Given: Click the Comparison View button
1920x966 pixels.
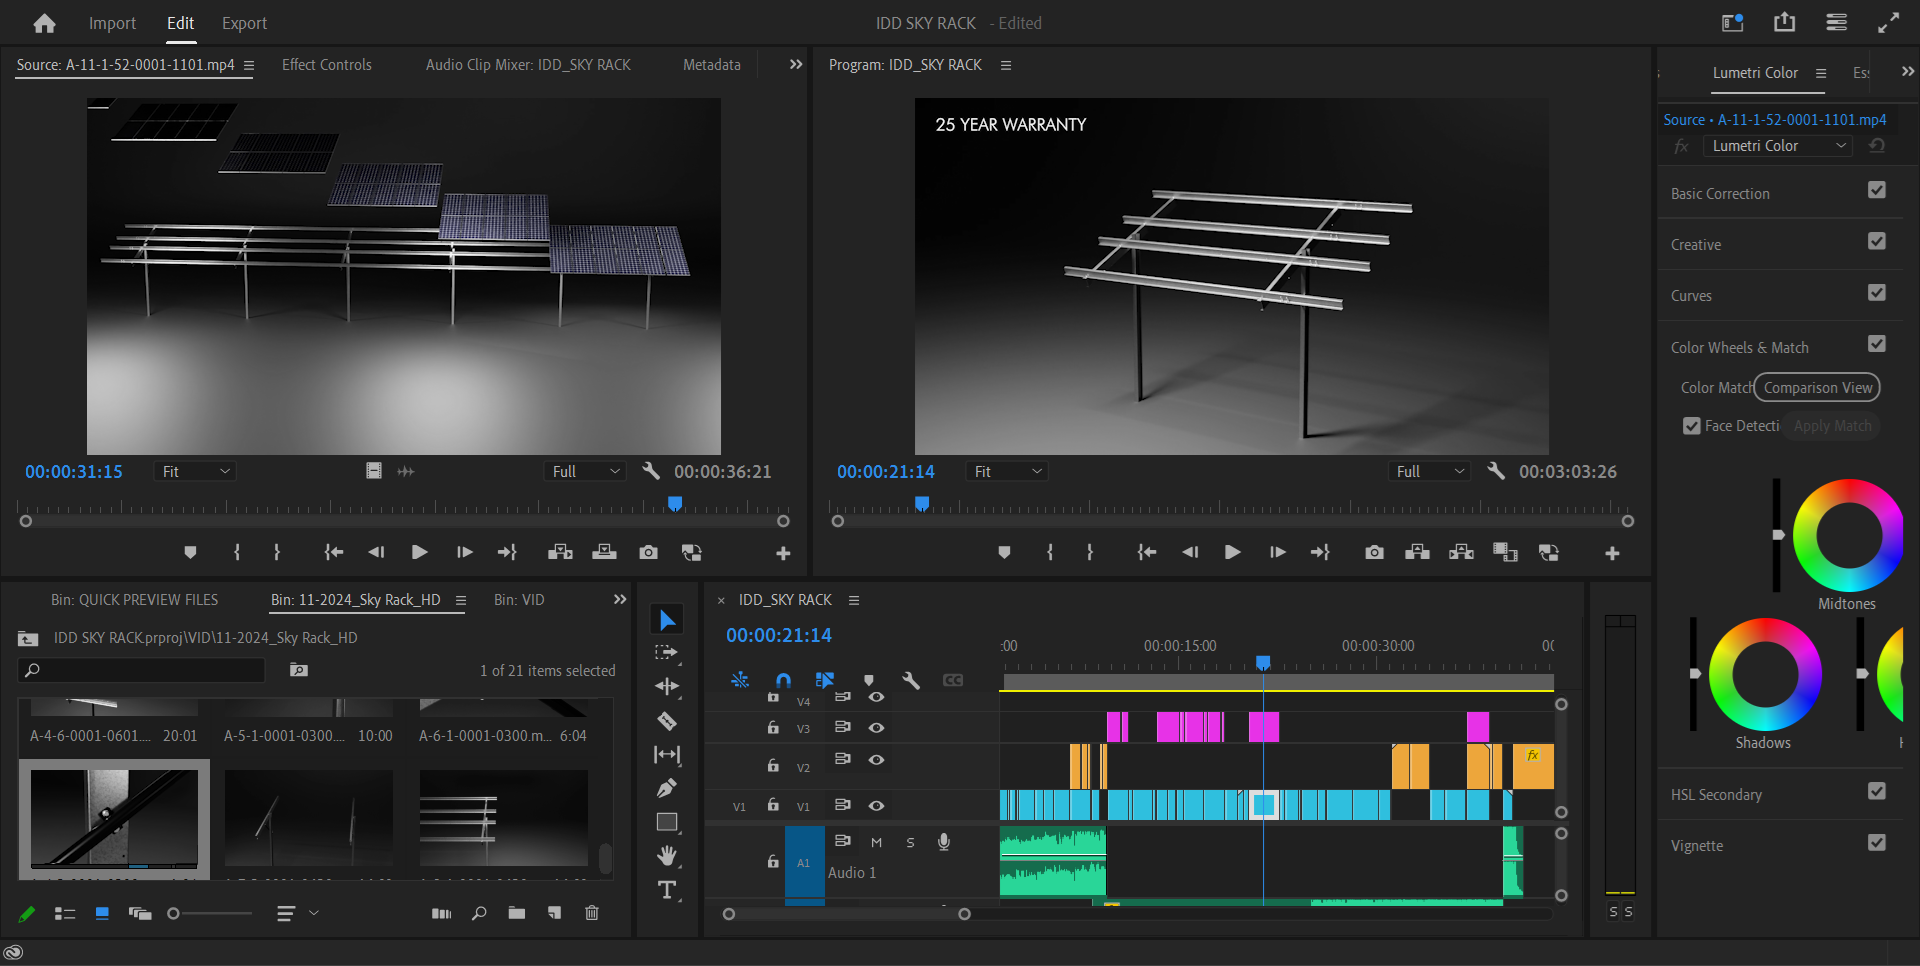Looking at the screenshot, I should (1817, 388).
